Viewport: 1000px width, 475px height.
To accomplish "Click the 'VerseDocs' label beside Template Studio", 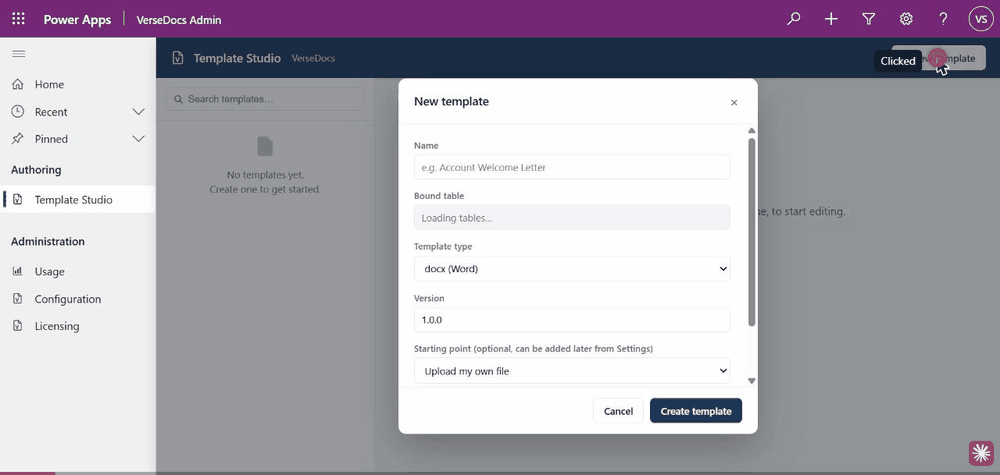I will pos(313,59).
